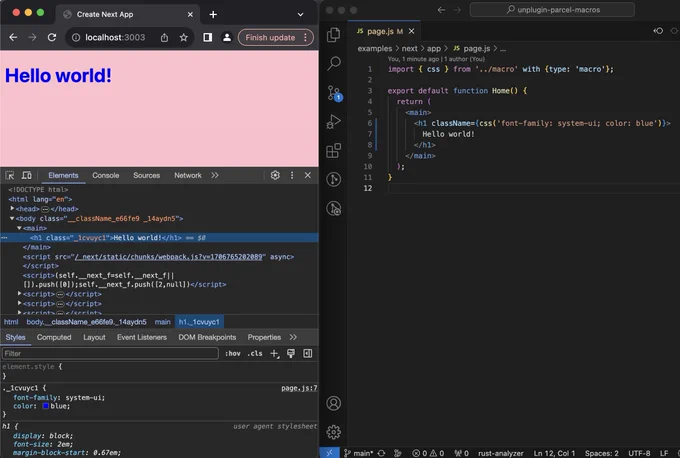Show more Styles pane tabs chevron

(x=293, y=337)
